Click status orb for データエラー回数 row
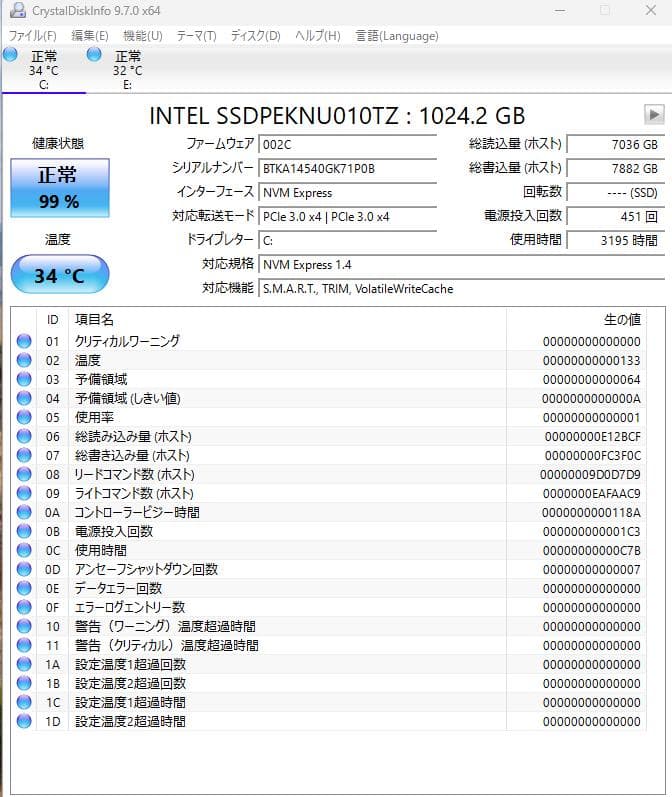This screenshot has width=672, height=797. pos(24,588)
